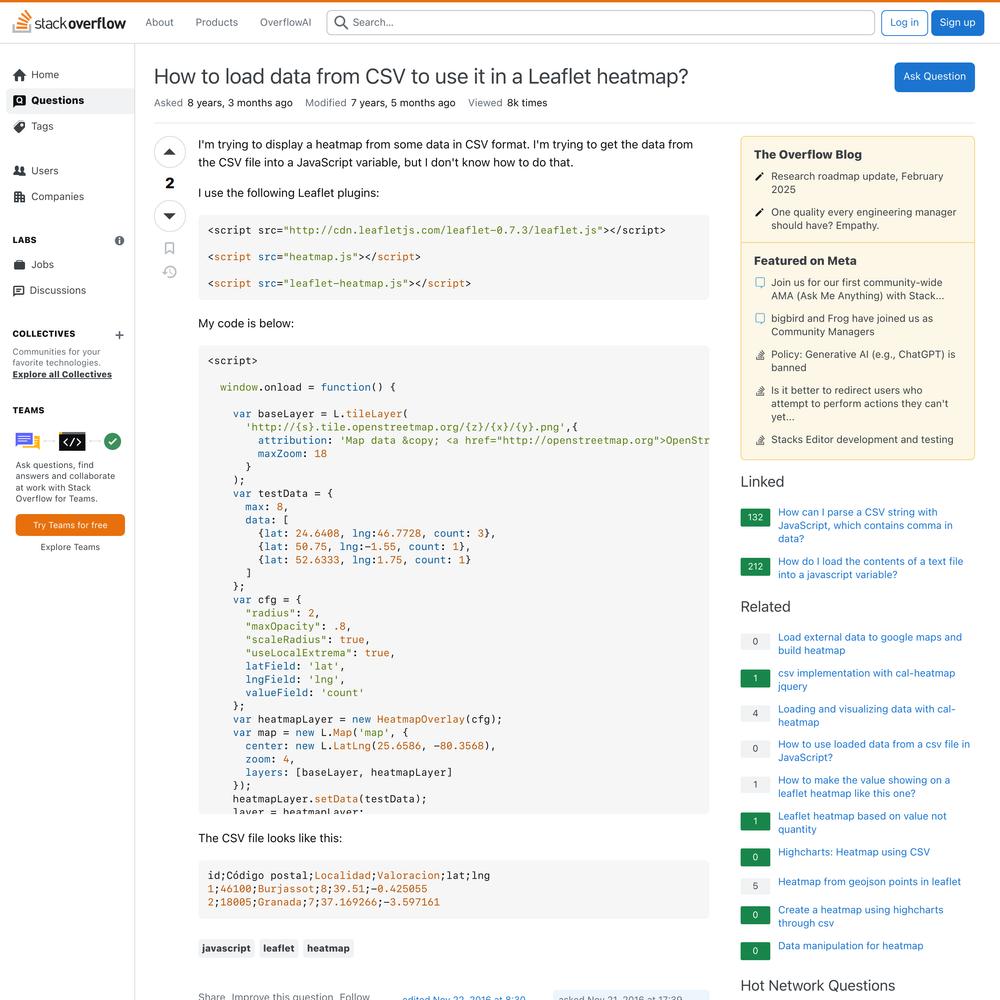Click the Stack icon beside Stacks Editor development
Screen dimensions: 1000x1000
(x=760, y=439)
